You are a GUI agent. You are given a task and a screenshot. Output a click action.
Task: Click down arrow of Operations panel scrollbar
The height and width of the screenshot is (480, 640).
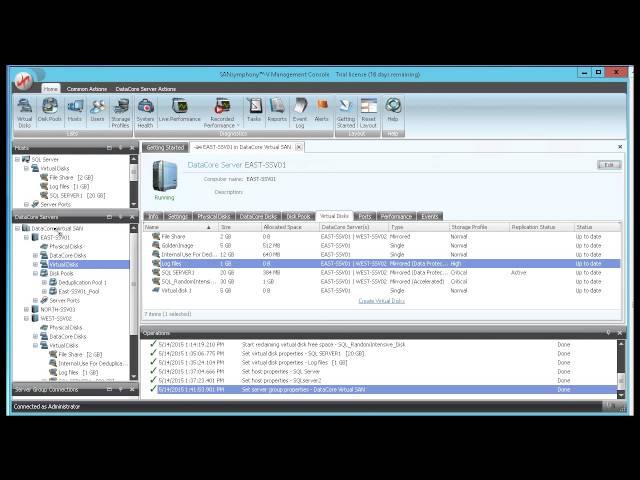[621, 395]
